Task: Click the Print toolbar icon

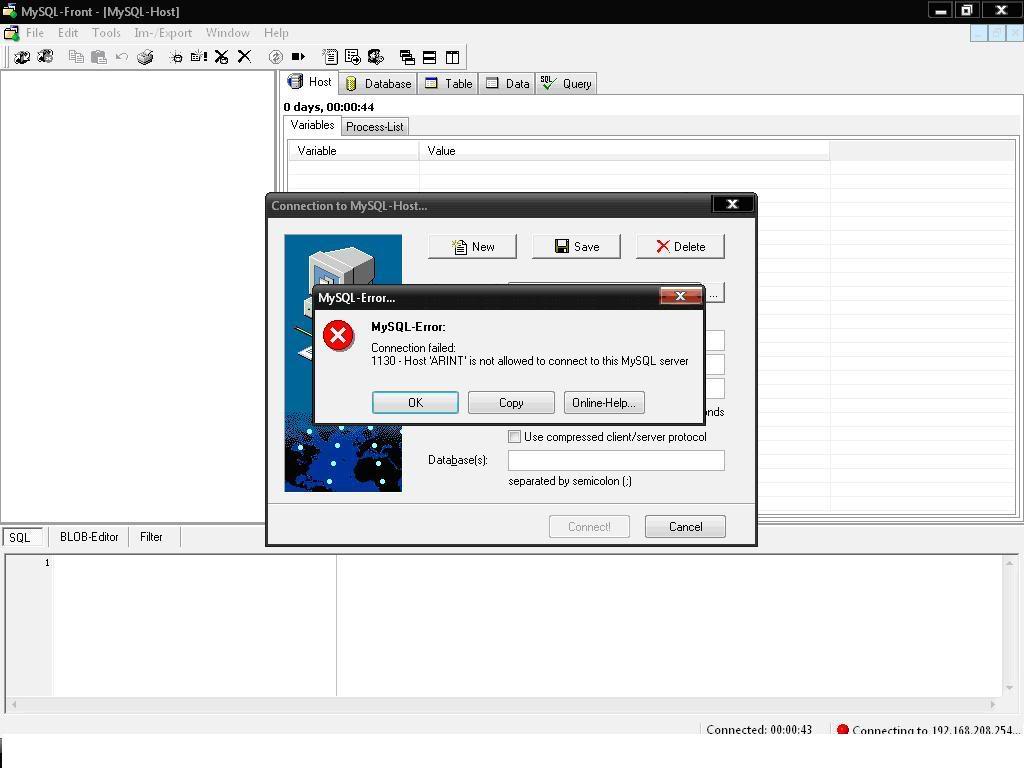Action: (145, 57)
